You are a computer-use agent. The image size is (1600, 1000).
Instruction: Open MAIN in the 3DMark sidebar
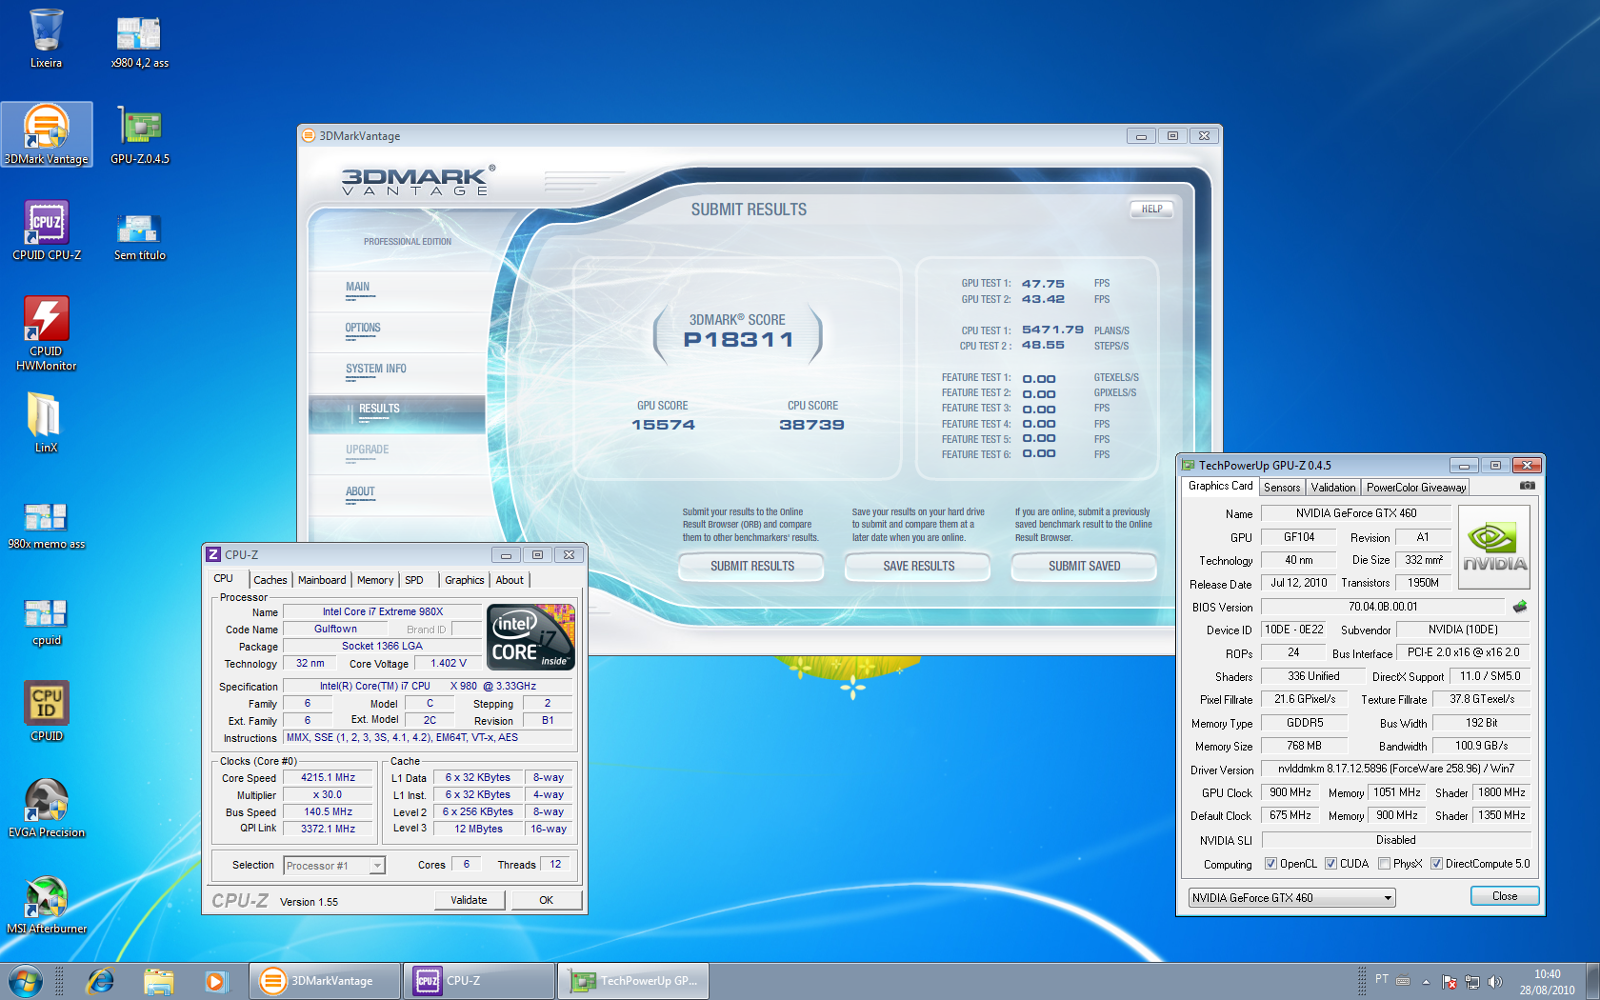coord(358,288)
